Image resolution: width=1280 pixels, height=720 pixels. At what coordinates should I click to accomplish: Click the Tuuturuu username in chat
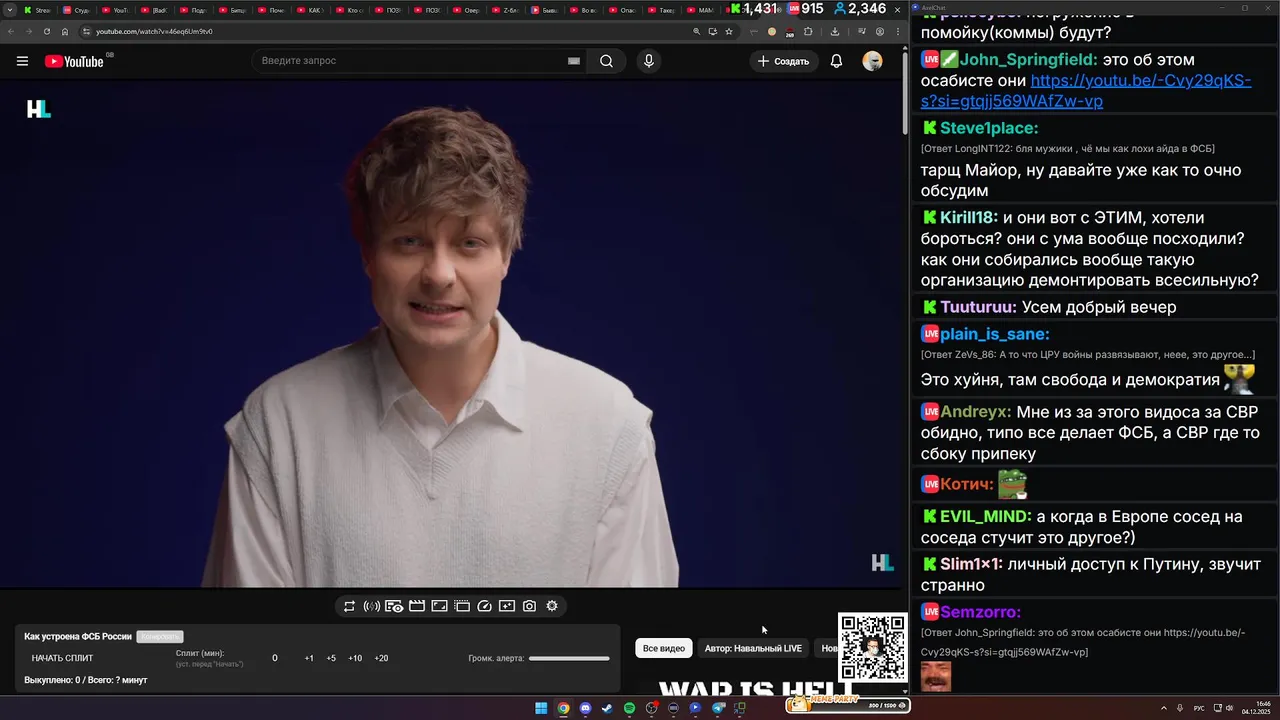[979, 307]
